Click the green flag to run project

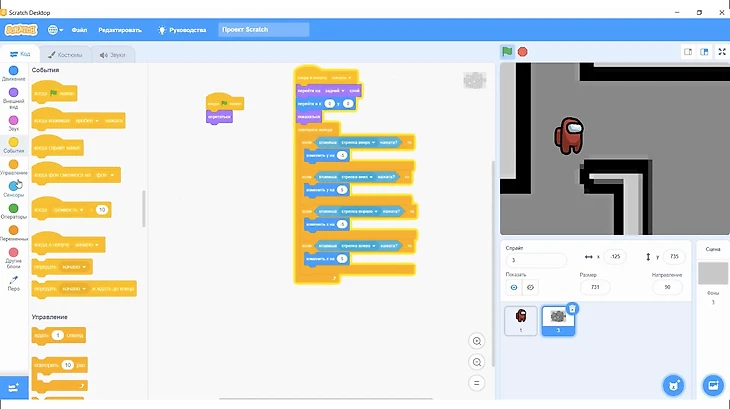507,52
